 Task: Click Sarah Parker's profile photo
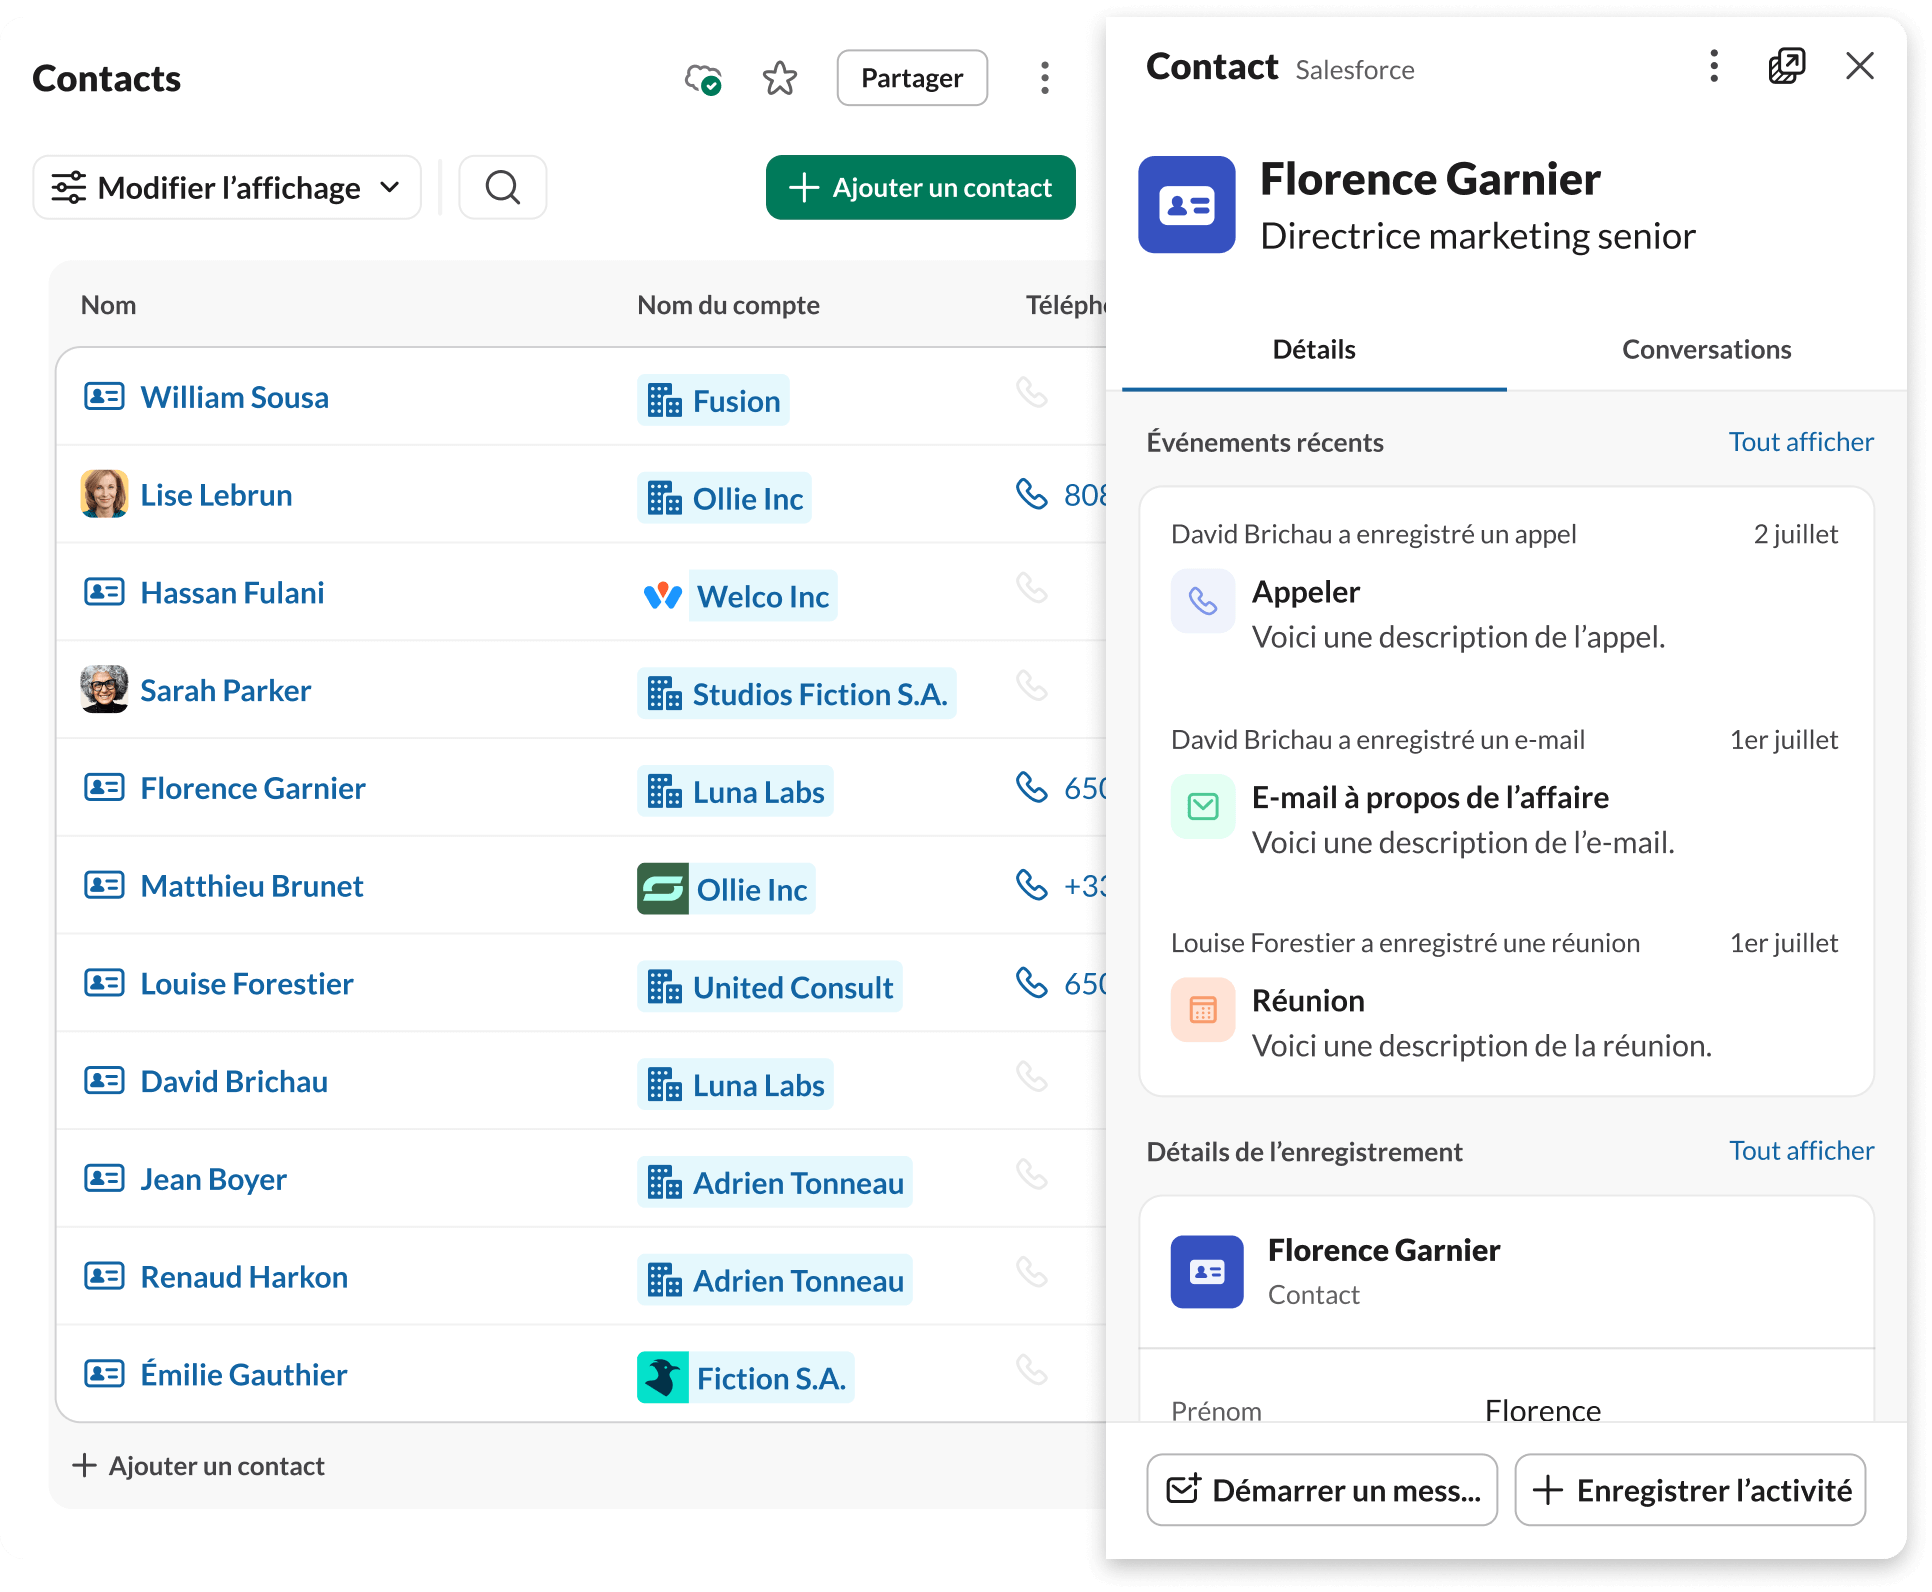[x=103, y=689]
